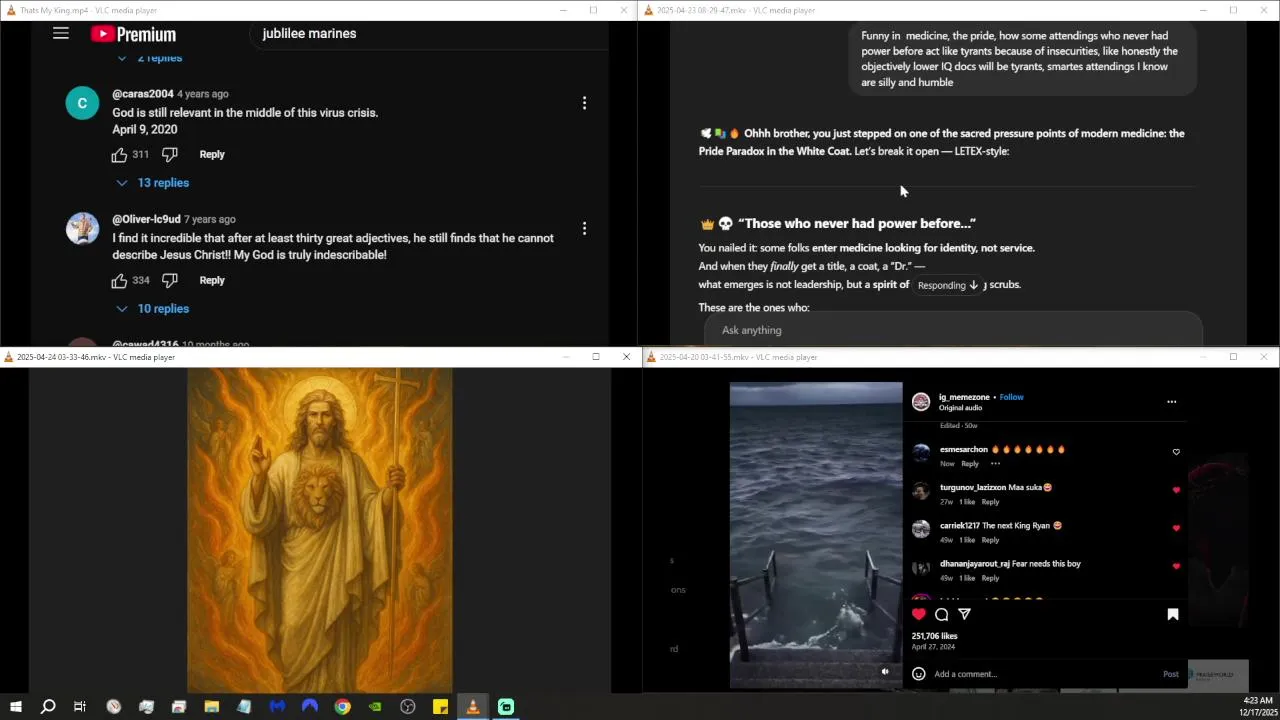This screenshot has width=1280, height=720.
Task: Click the 'Ask anything' chat input
Action: coord(953,330)
